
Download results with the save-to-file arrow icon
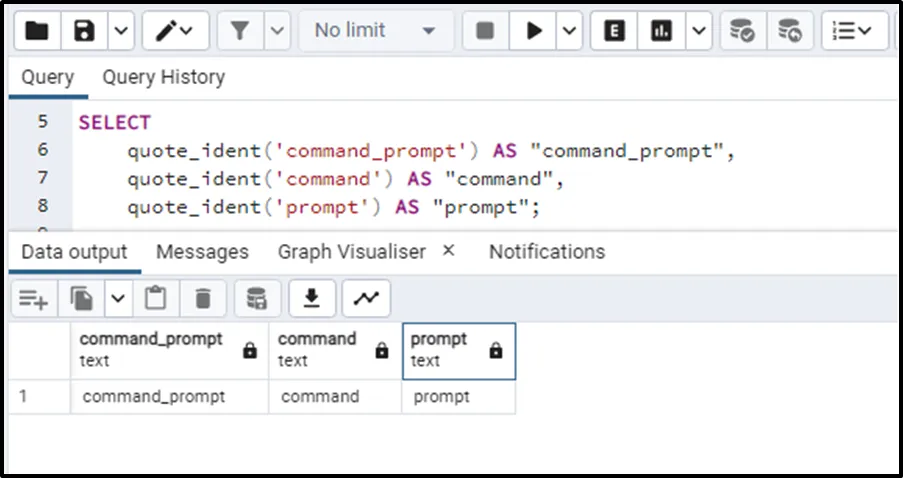(312, 297)
